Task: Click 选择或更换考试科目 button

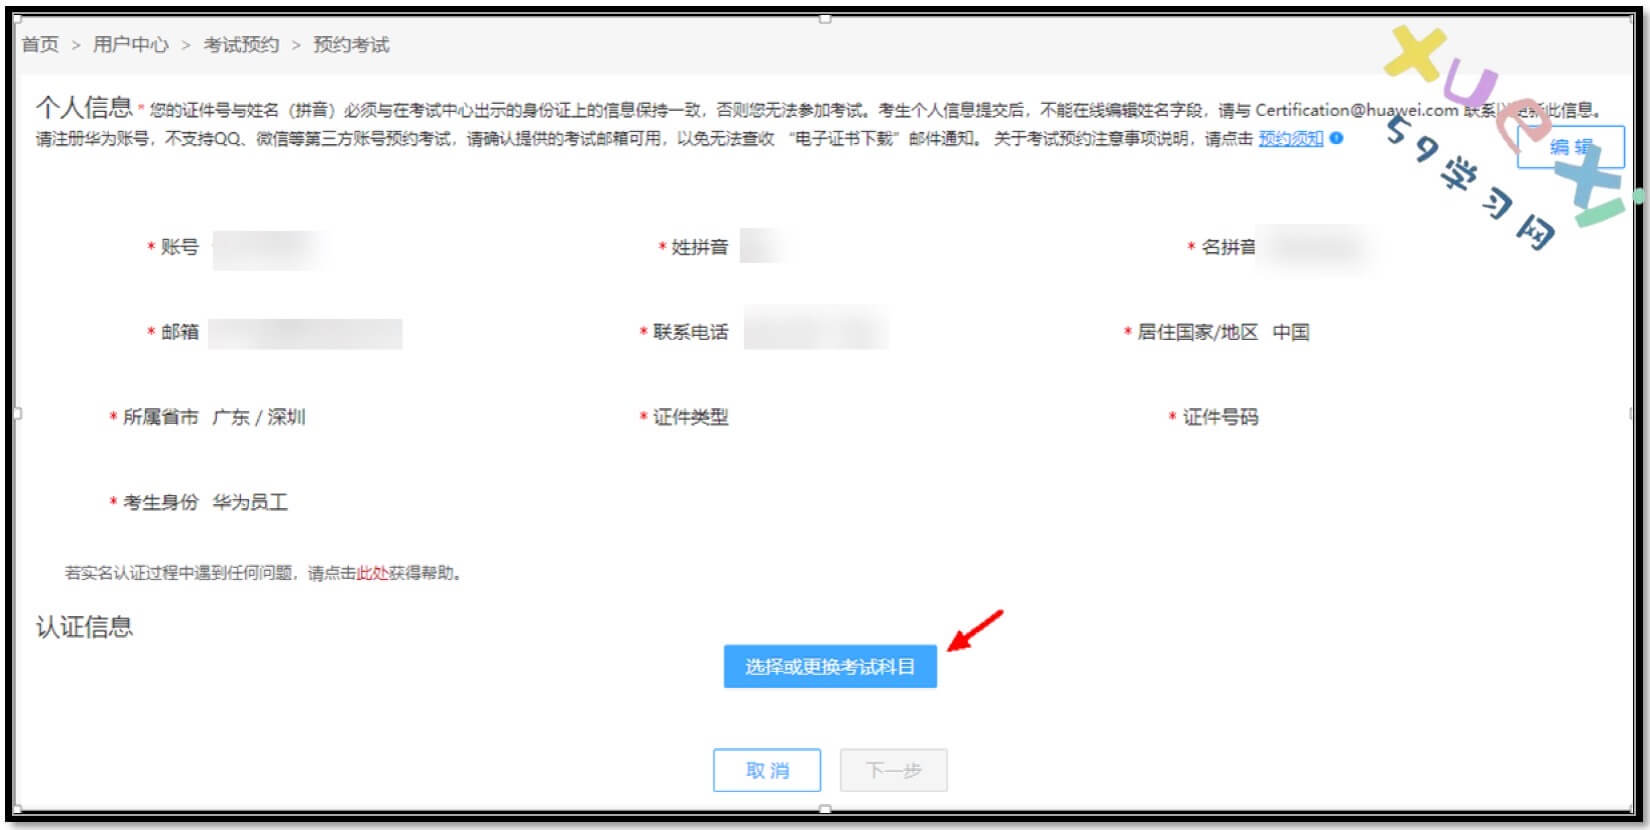Action: (830, 666)
